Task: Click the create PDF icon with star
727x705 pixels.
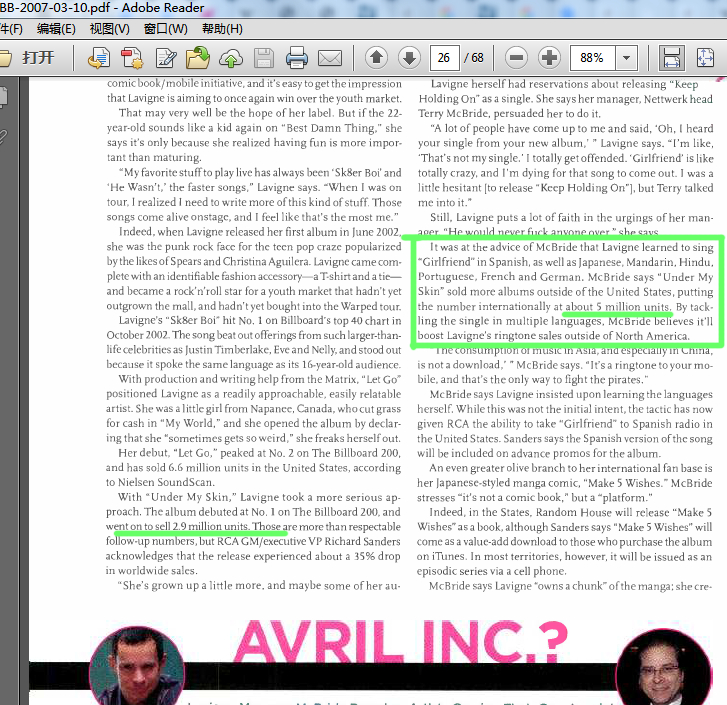Action: (x=132, y=58)
